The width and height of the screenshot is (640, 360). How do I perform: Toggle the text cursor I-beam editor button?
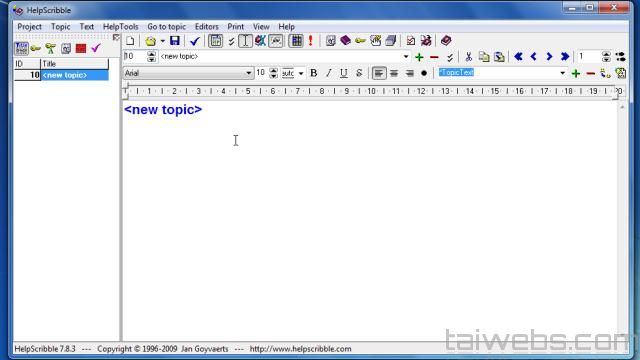tap(245, 41)
